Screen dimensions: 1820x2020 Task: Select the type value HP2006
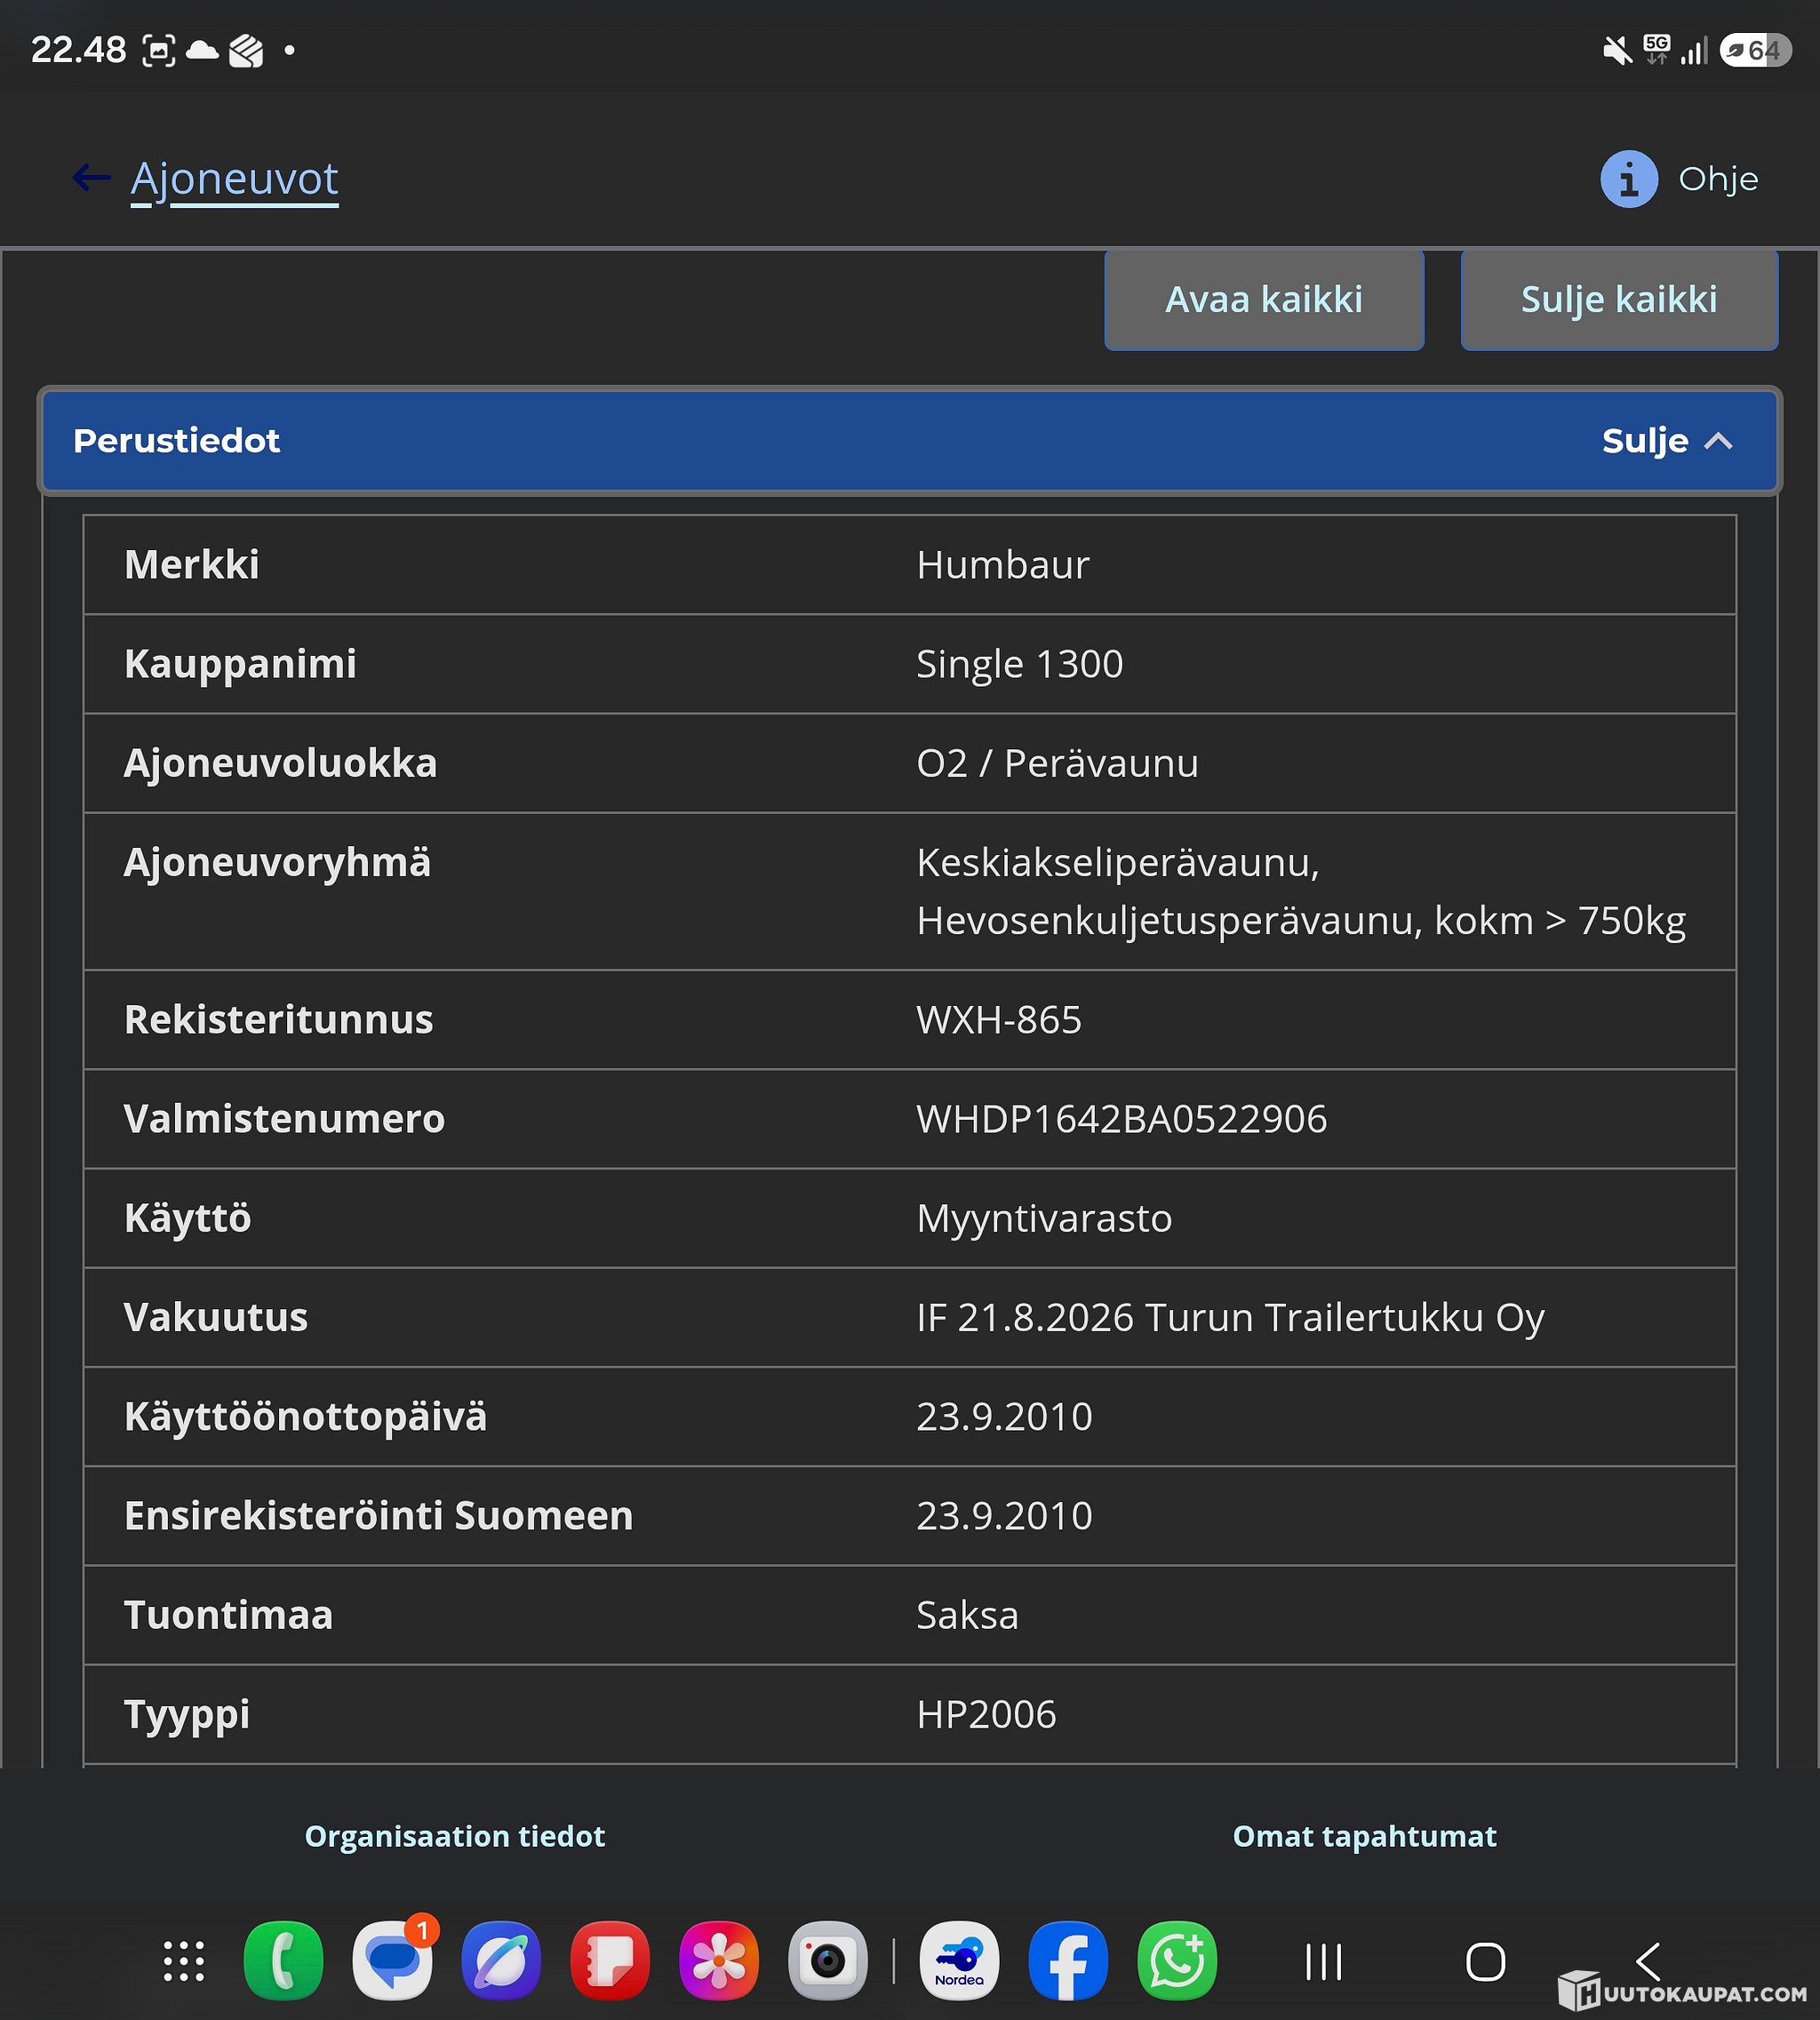[986, 1714]
